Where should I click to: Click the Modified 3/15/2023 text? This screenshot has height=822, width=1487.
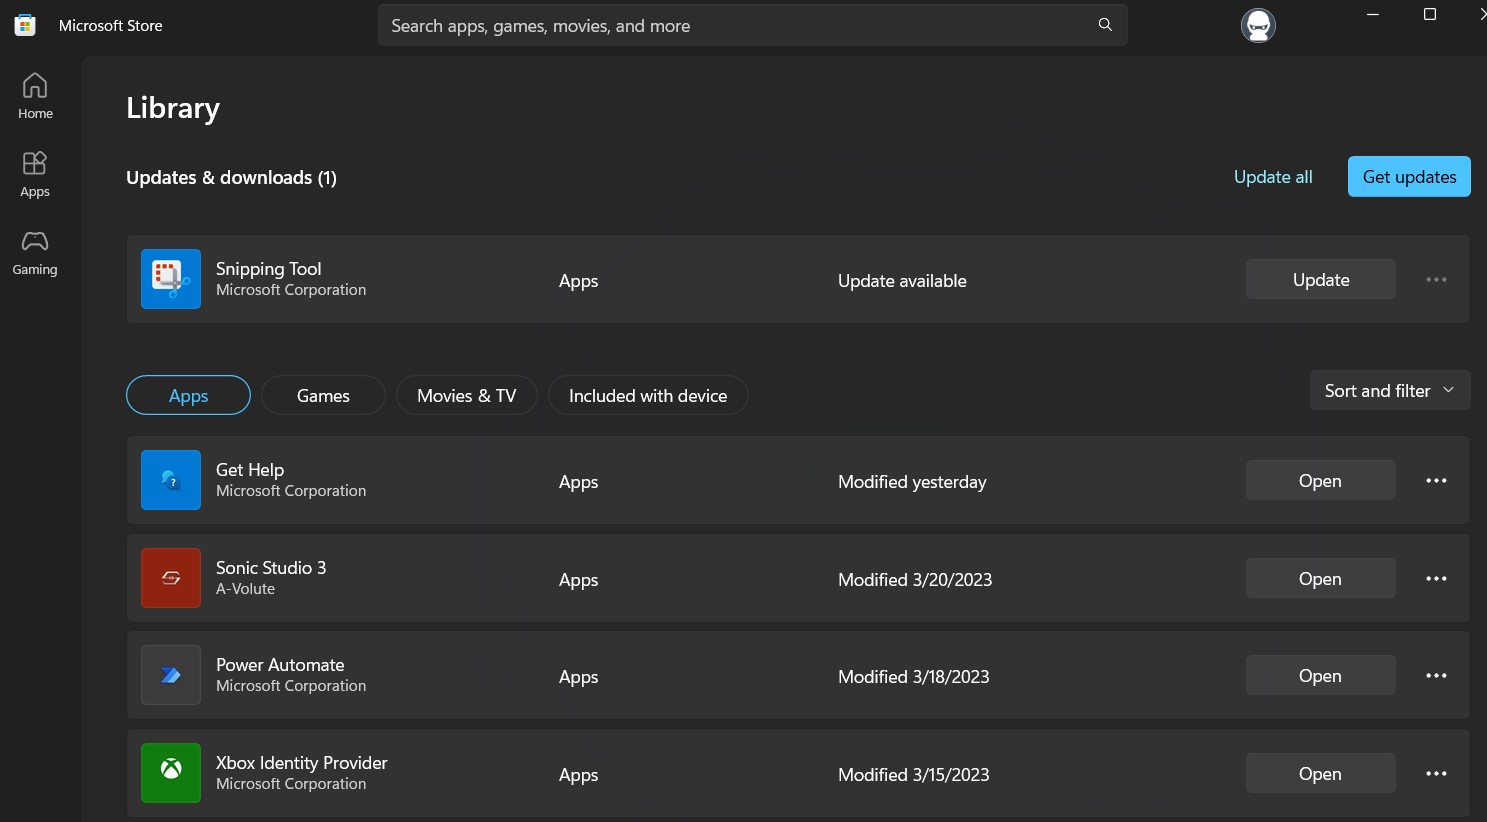pos(914,775)
